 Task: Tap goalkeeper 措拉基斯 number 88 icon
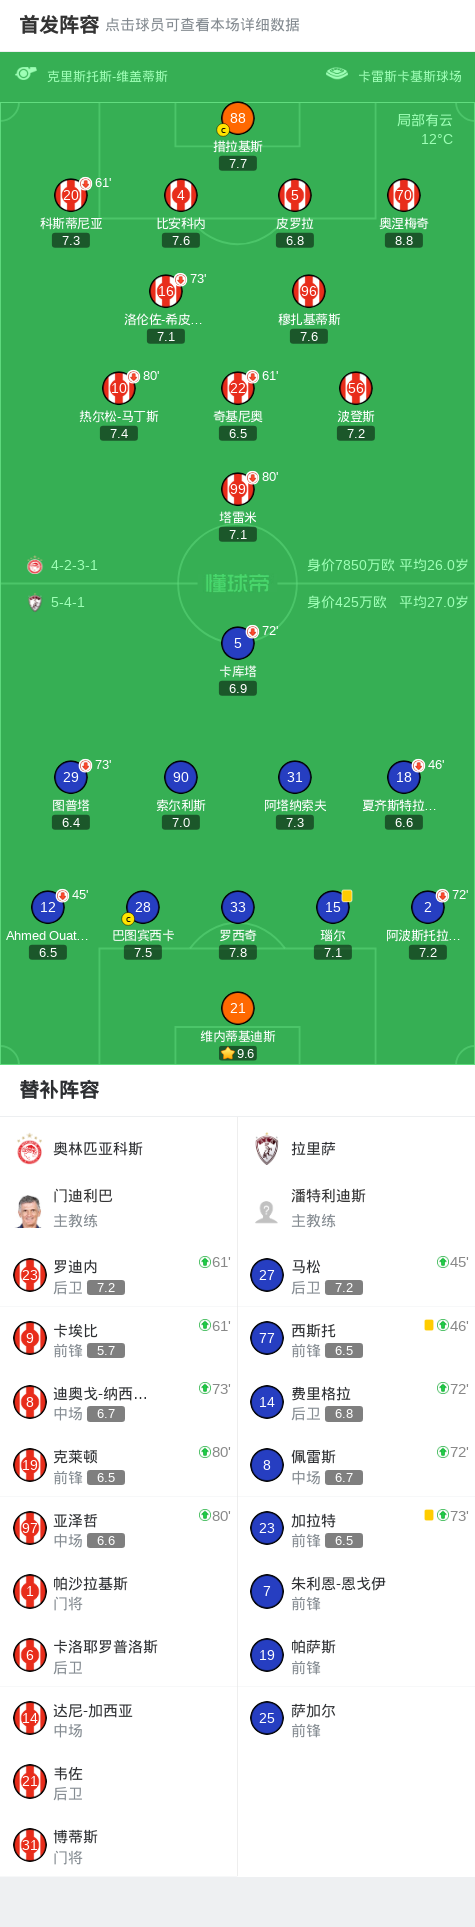(238, 118)
